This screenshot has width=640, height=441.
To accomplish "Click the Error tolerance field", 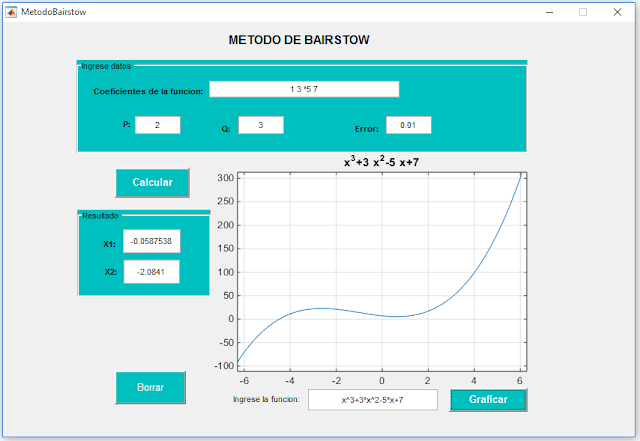I will [409, 125].
